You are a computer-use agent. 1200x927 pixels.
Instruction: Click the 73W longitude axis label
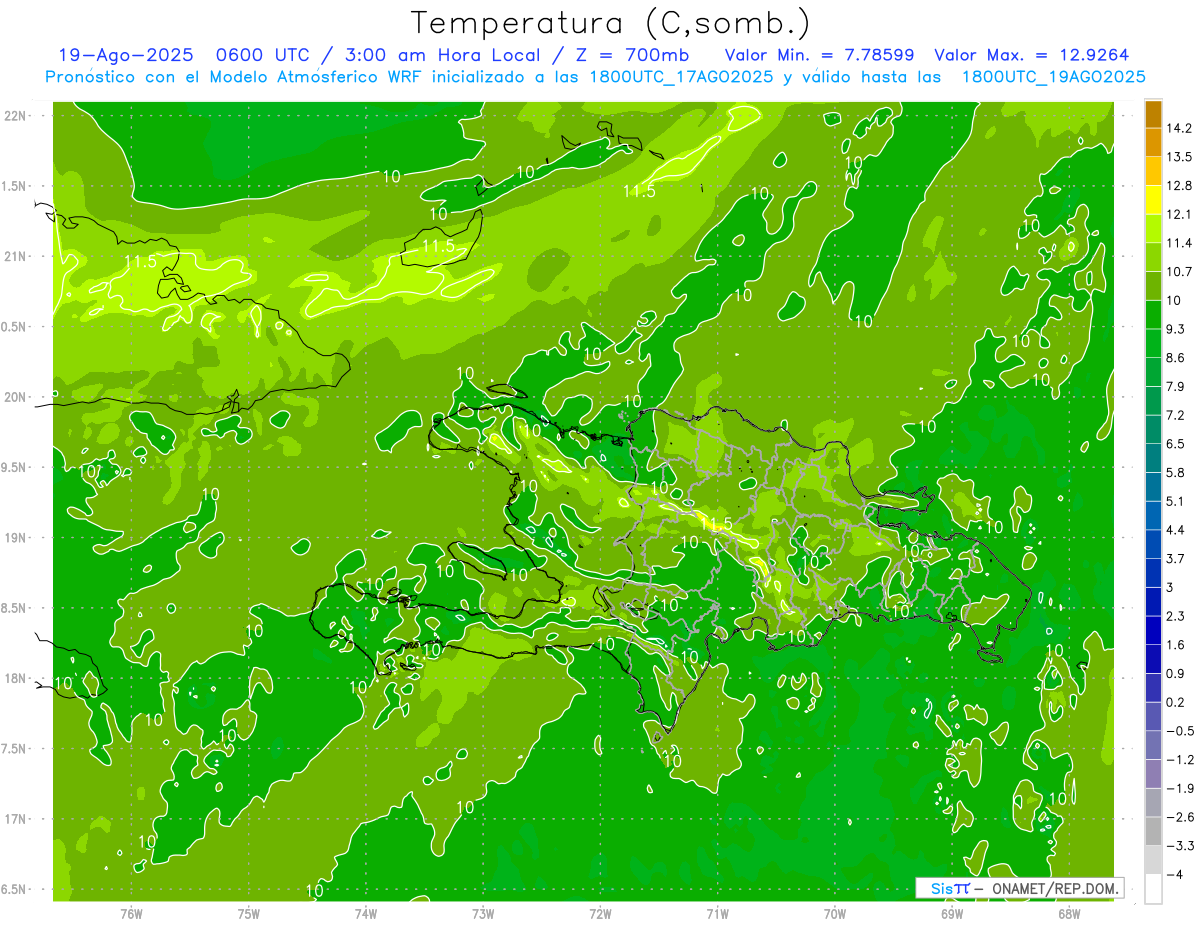(483, 914)
